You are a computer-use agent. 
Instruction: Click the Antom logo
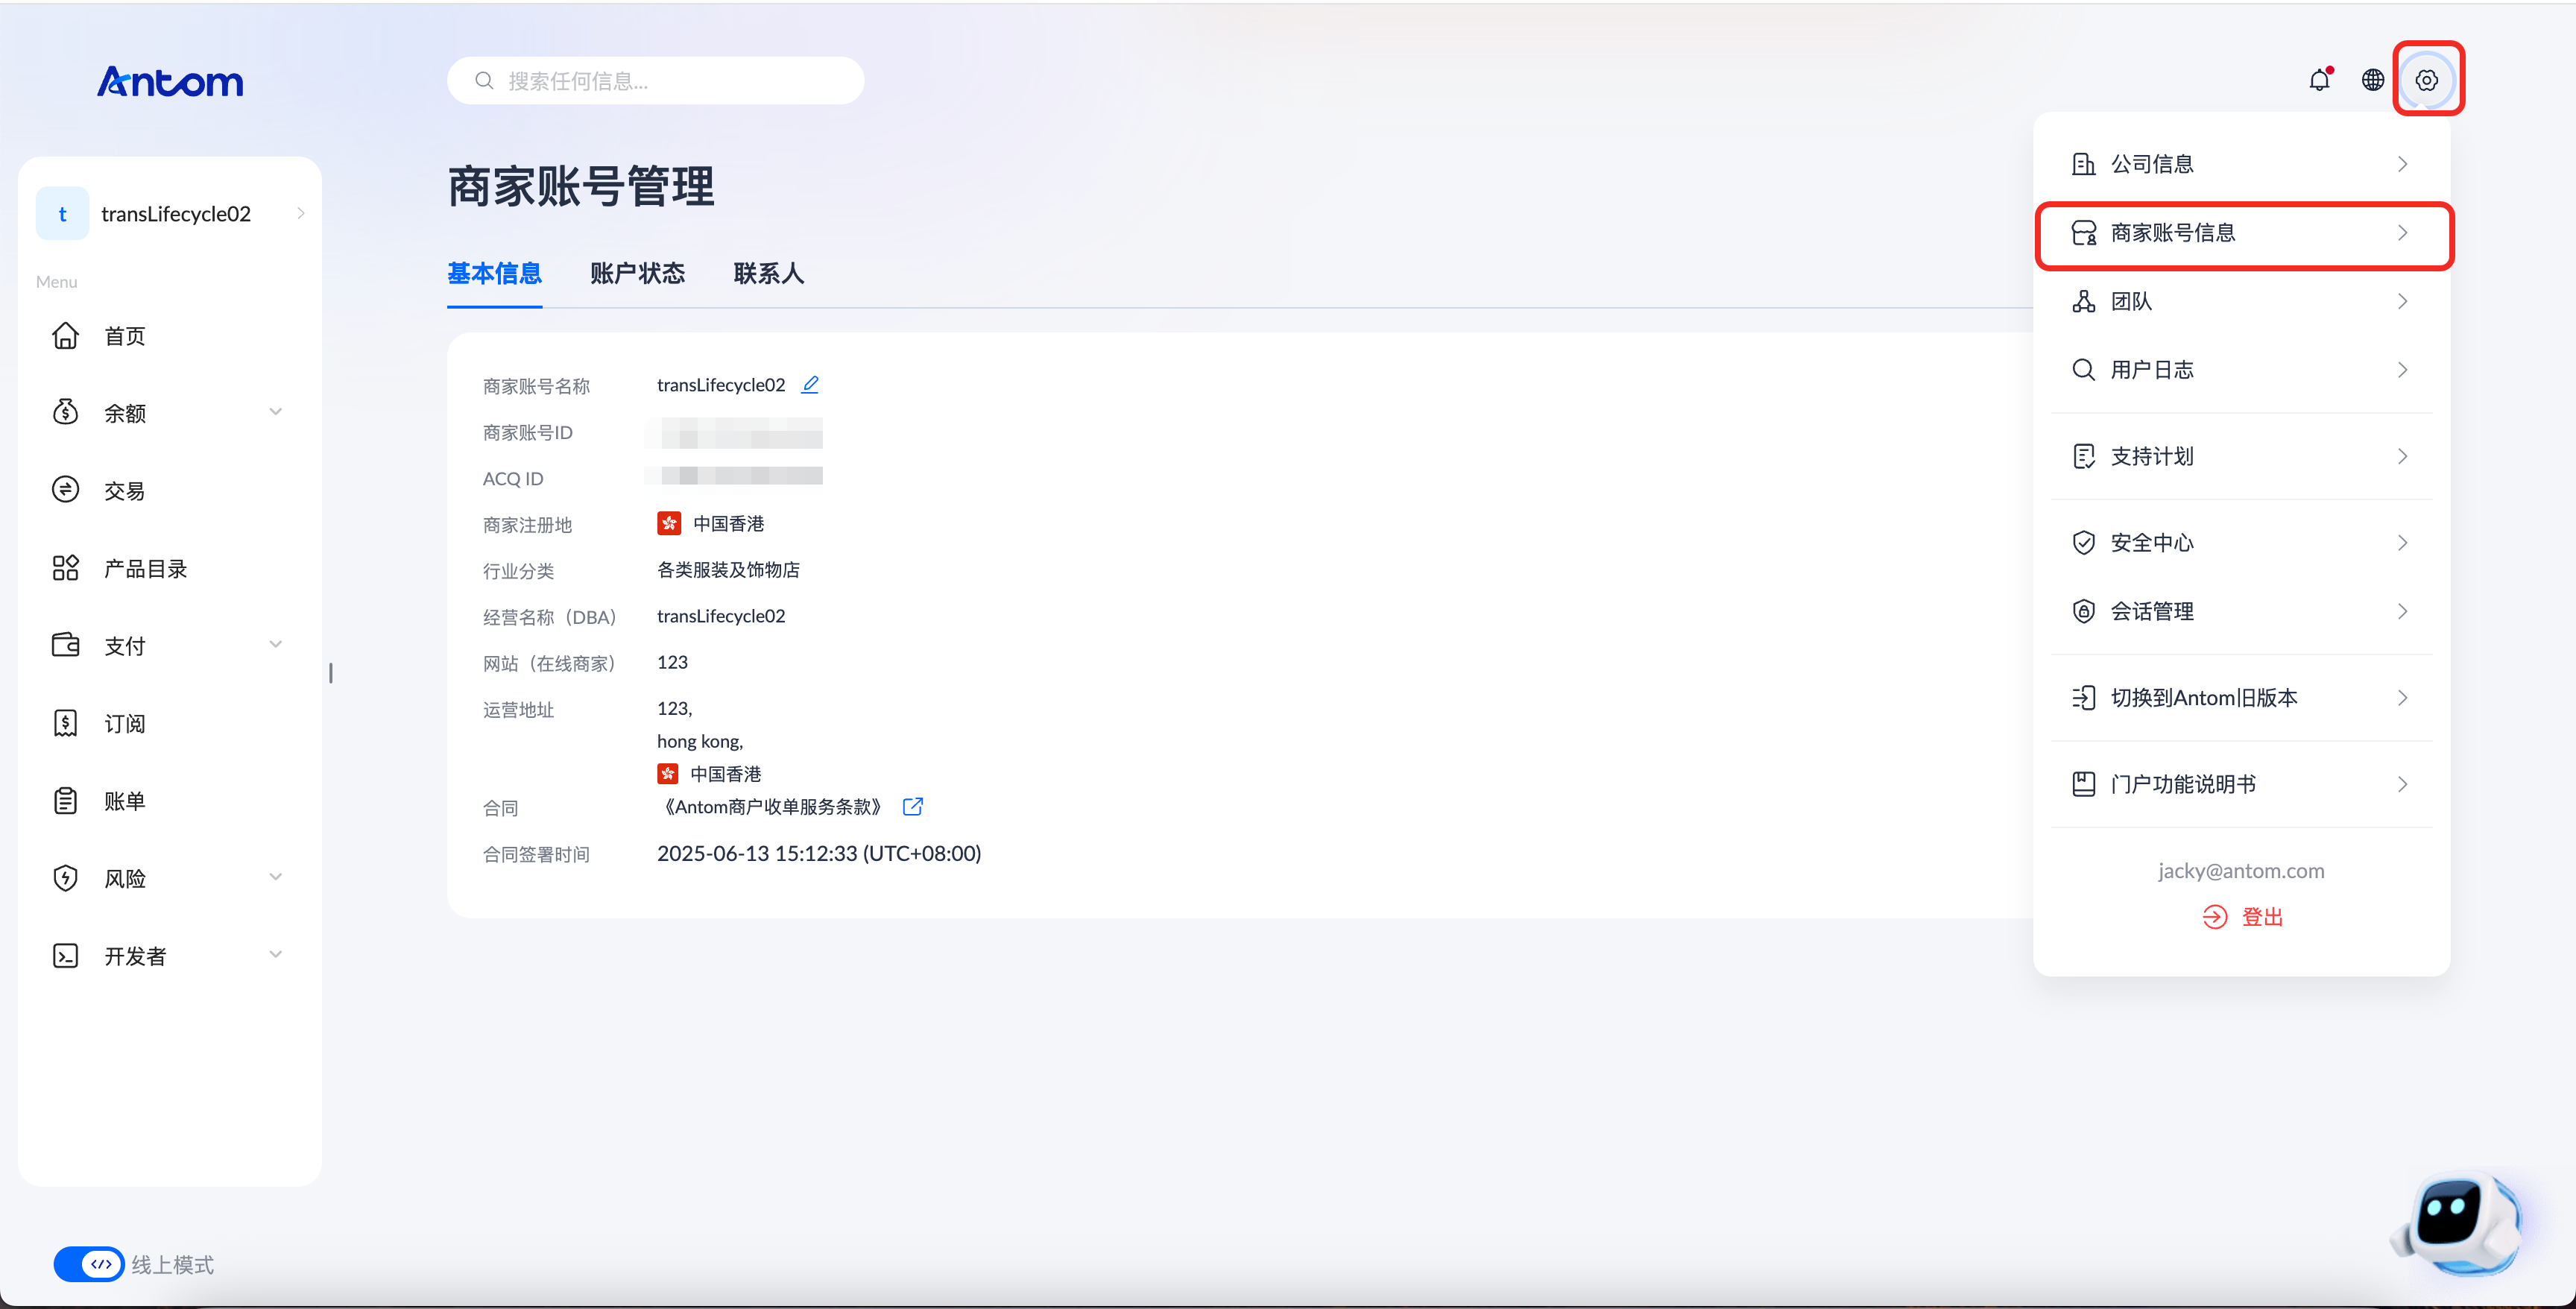(170, 81)
